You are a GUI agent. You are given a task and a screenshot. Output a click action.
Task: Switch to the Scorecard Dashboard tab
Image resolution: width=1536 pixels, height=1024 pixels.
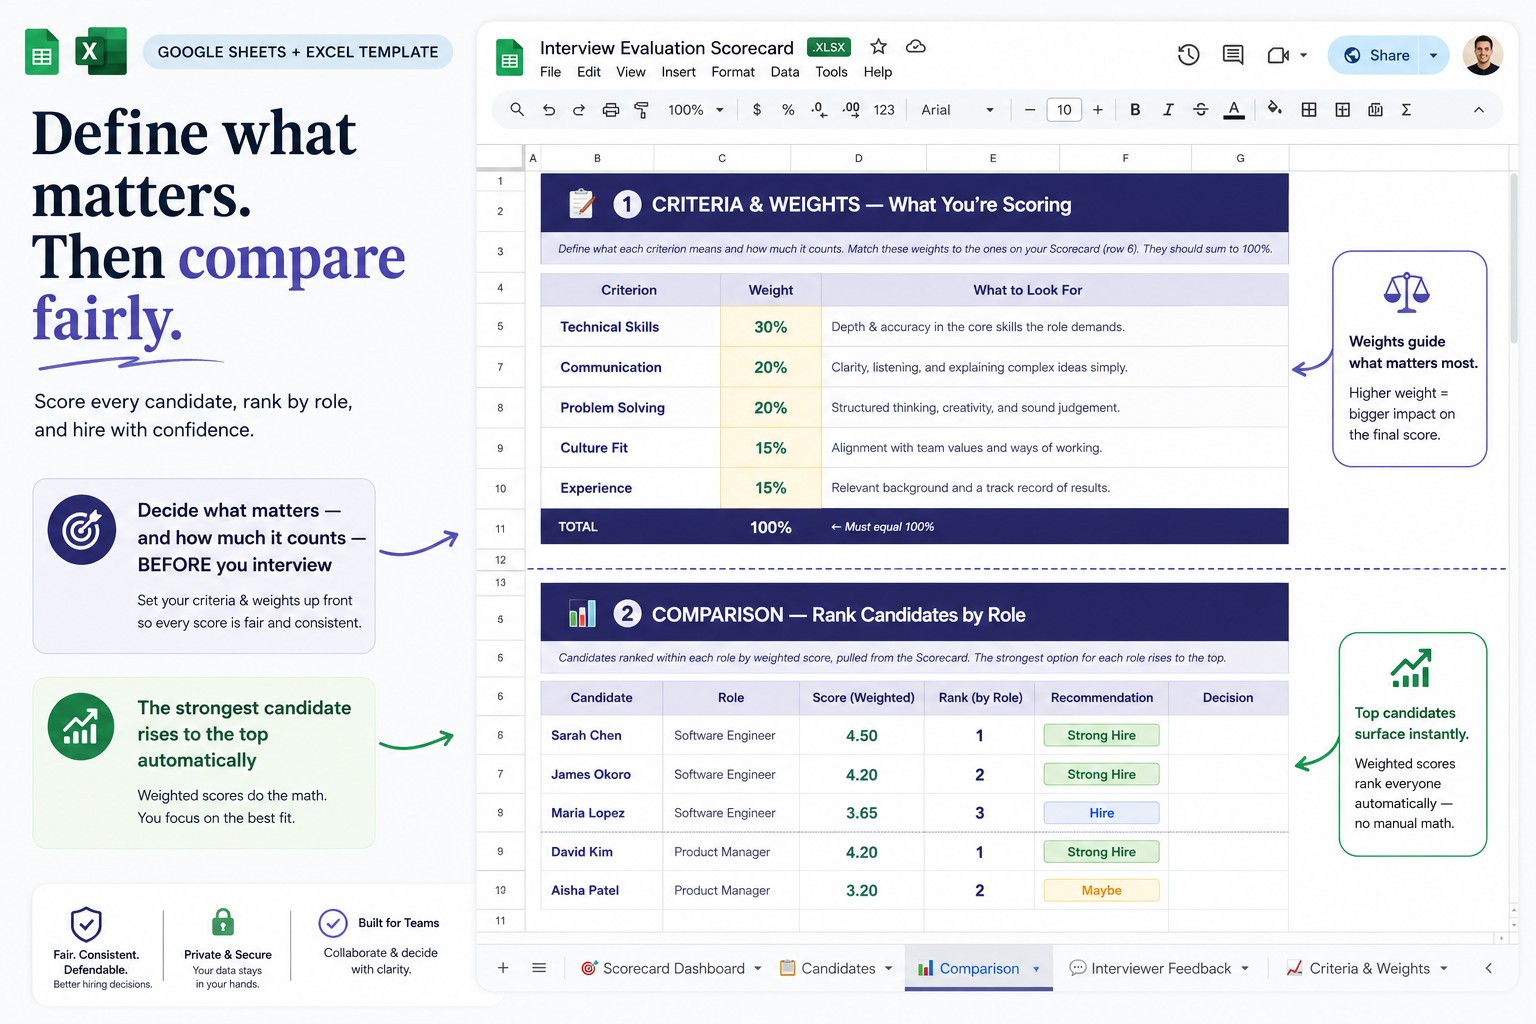point(663,968)
